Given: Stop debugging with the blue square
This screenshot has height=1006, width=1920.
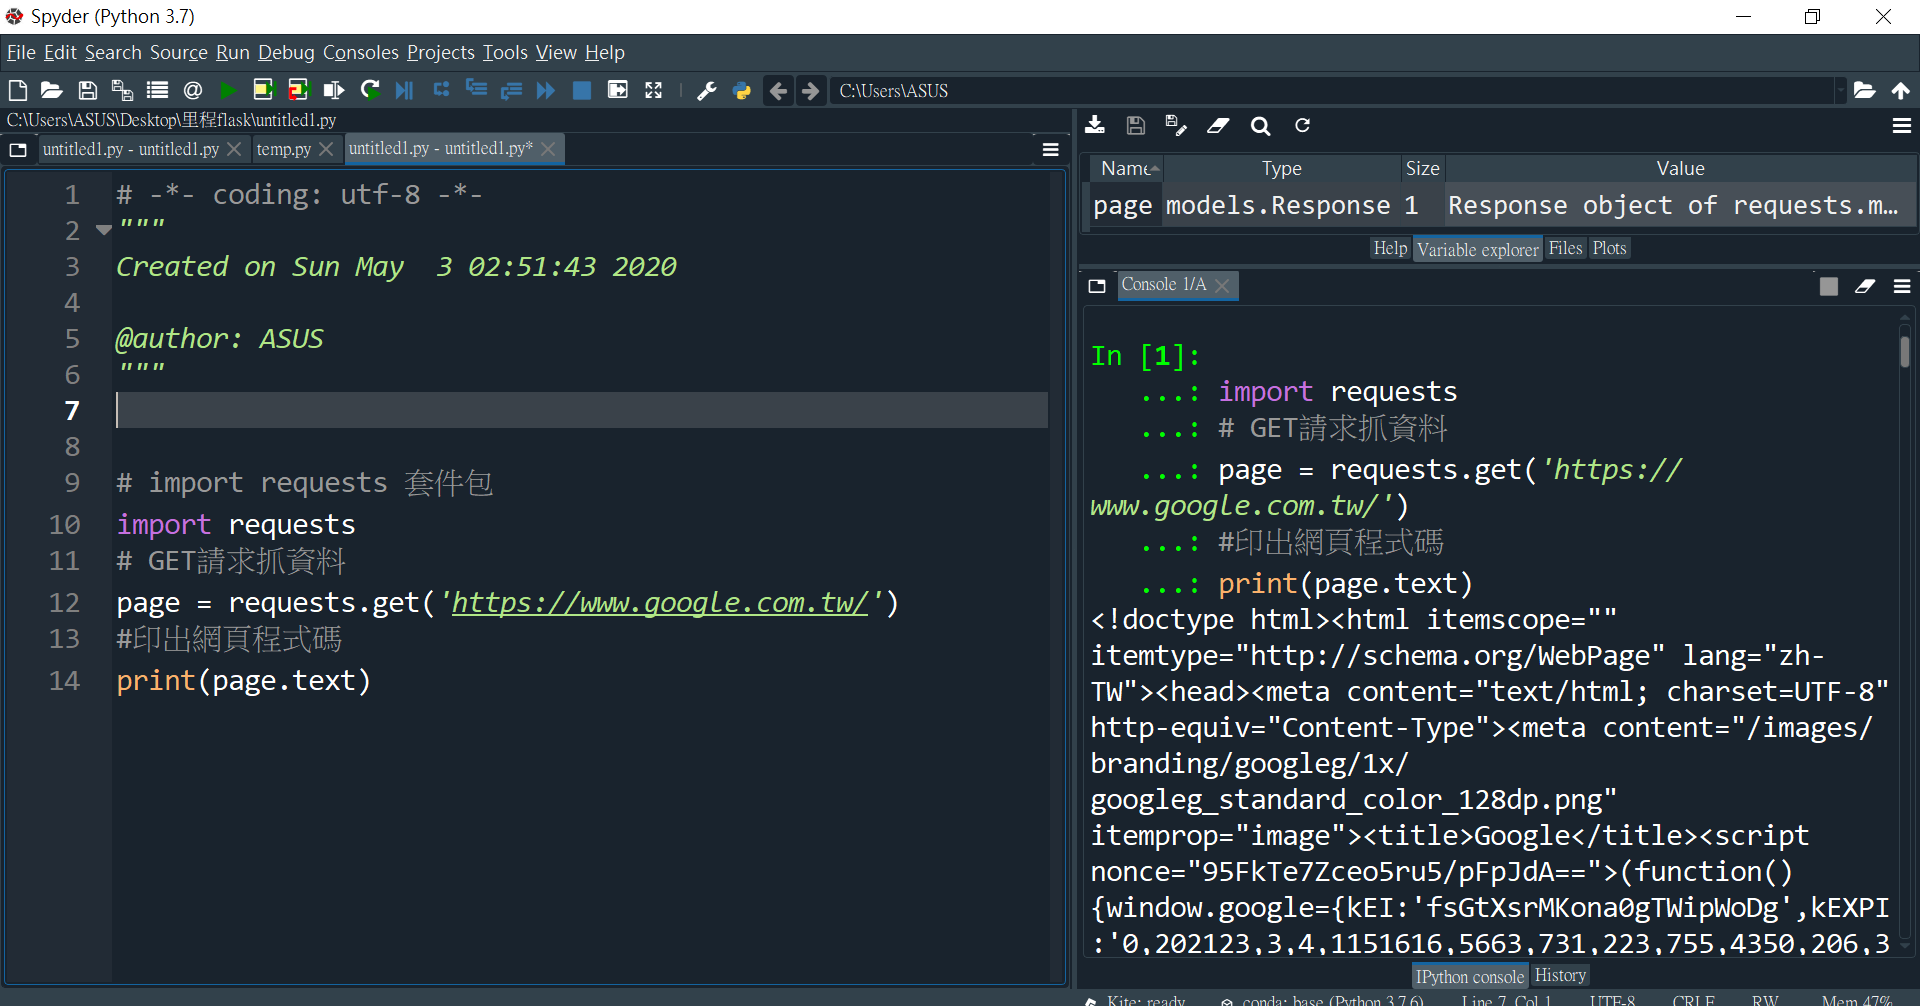Looking at the screenshot, I should pos(581,90).
